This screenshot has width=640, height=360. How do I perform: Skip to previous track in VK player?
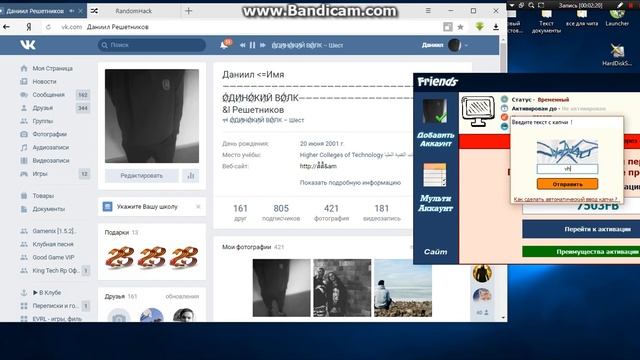[243, 45]
